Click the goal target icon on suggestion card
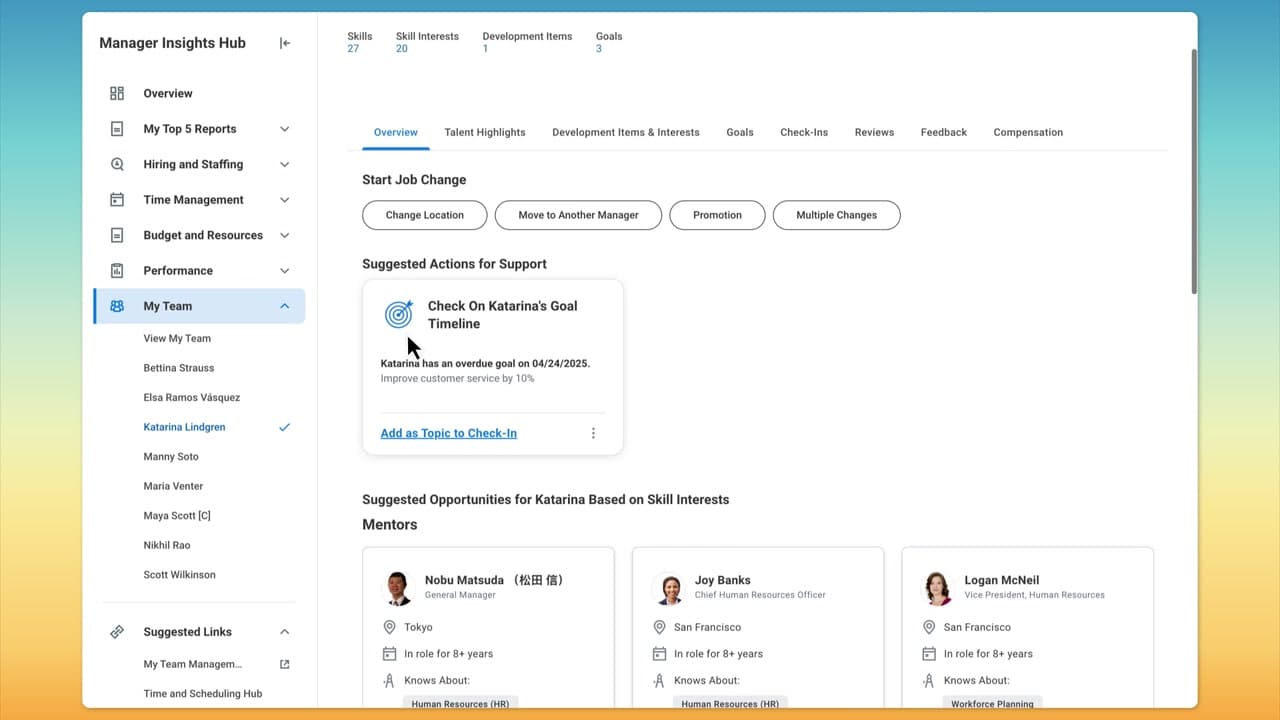 (x=398, y=314)
